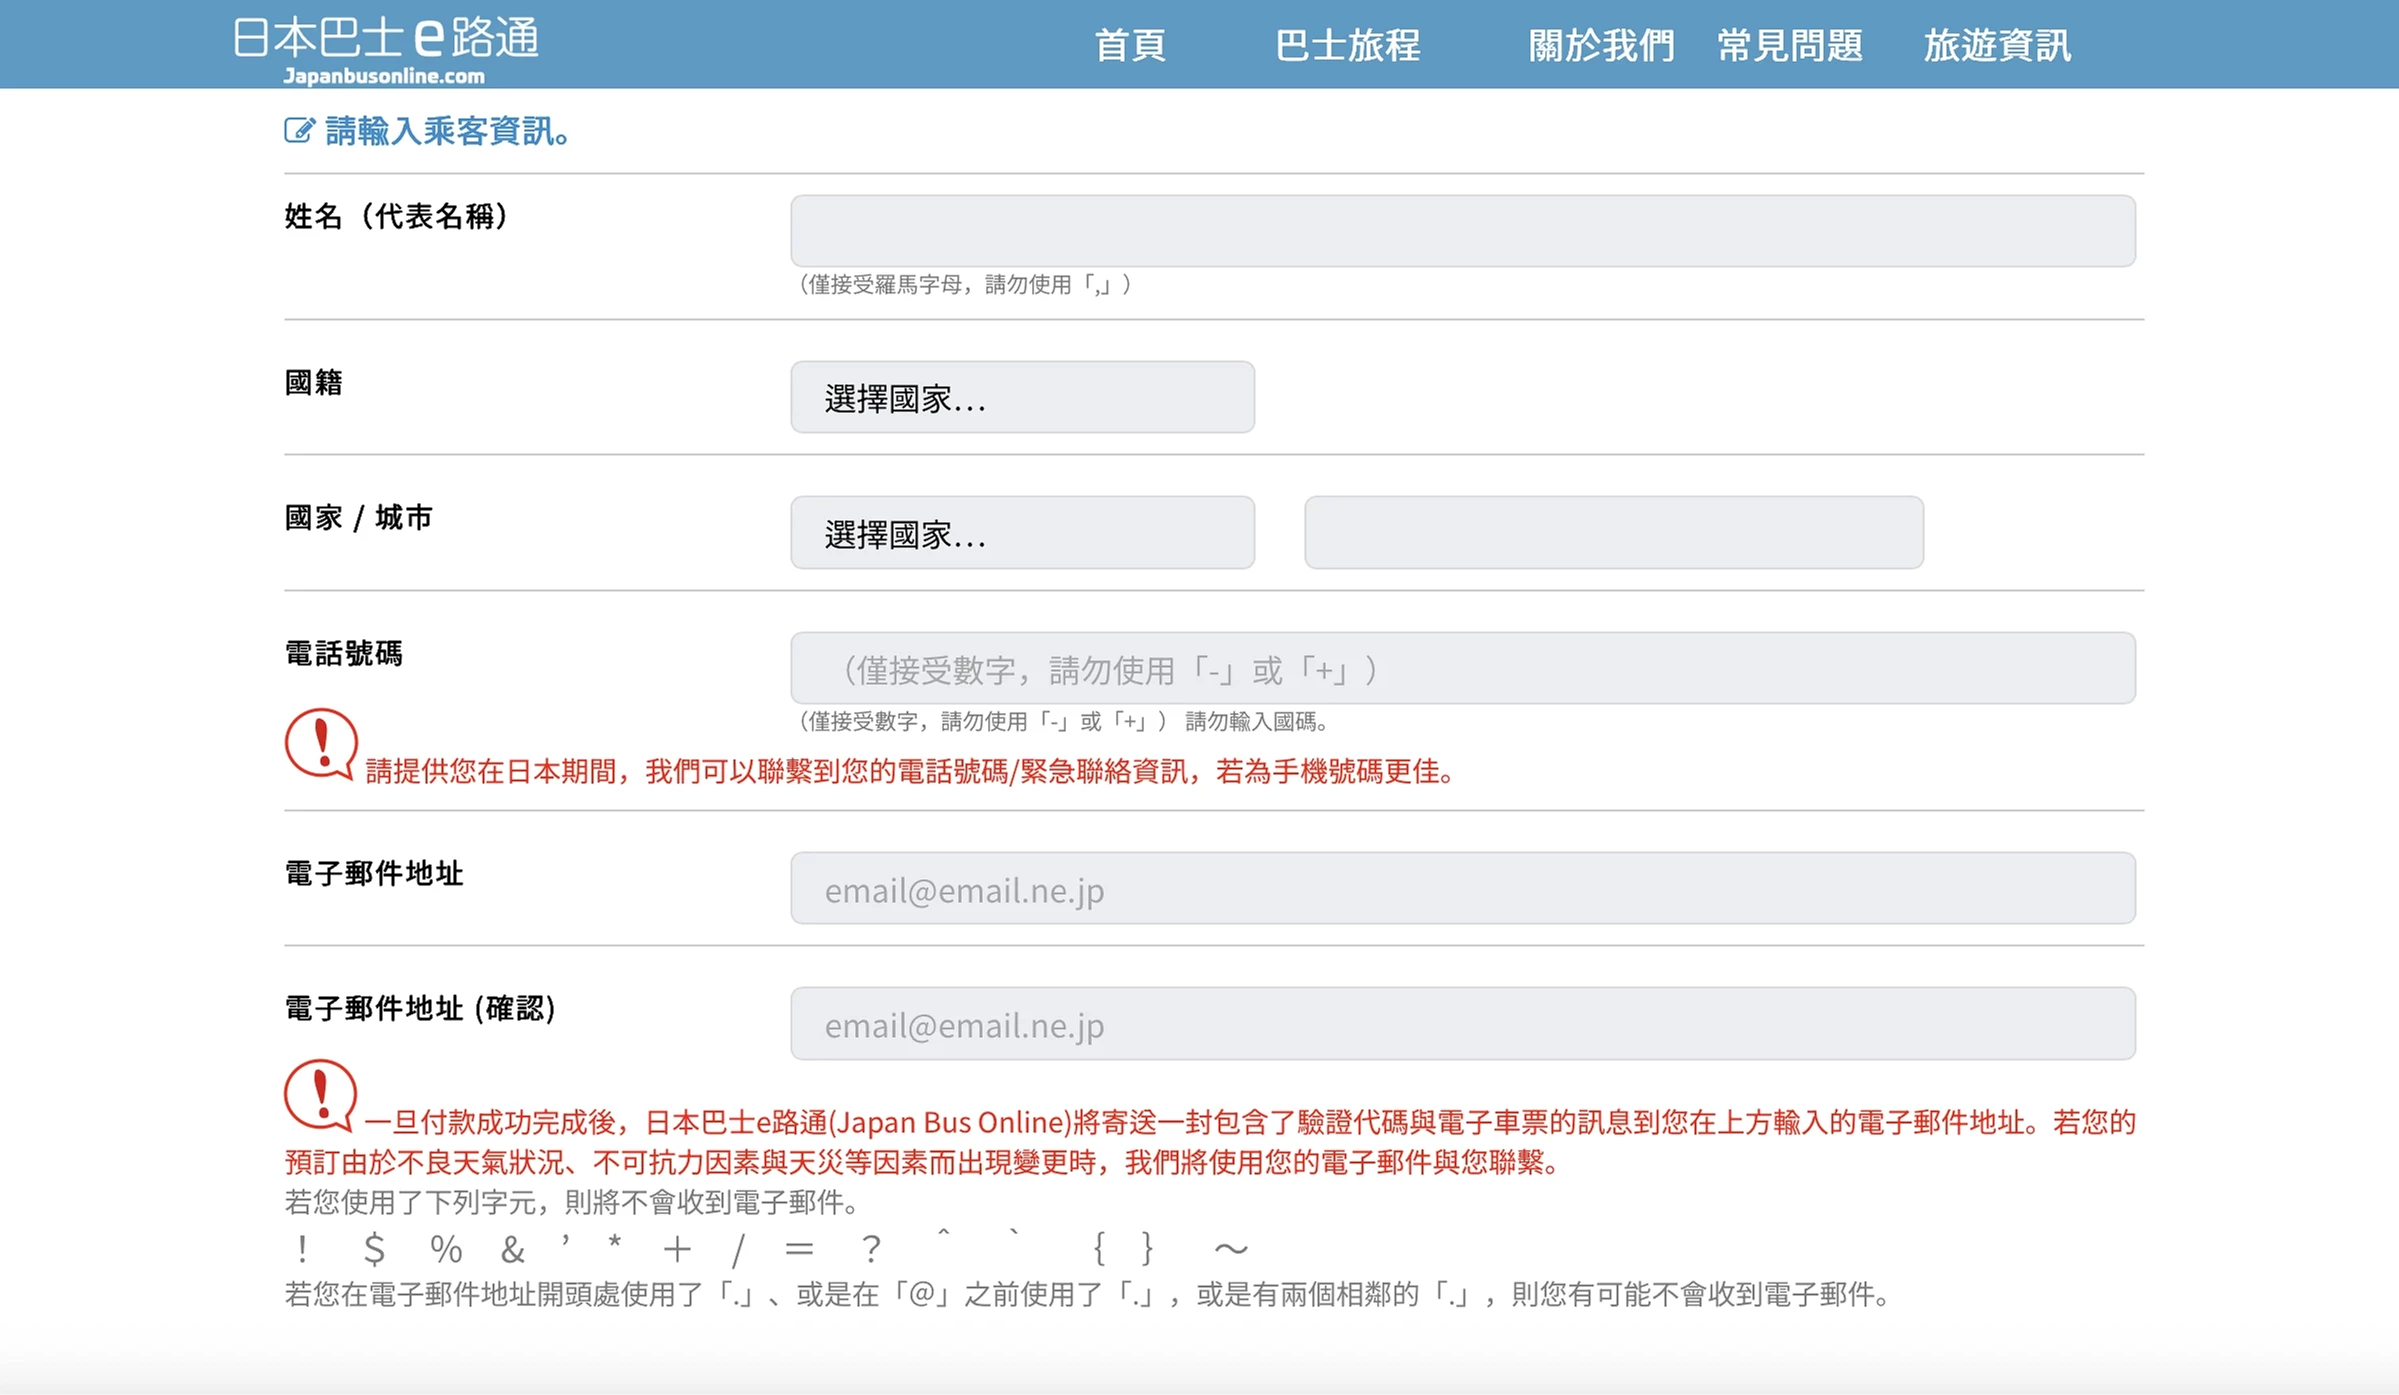This screenshot has height=1395, width=2399.
Task: Click the 姓名（代表名稱）label
Action: point(397,216)
